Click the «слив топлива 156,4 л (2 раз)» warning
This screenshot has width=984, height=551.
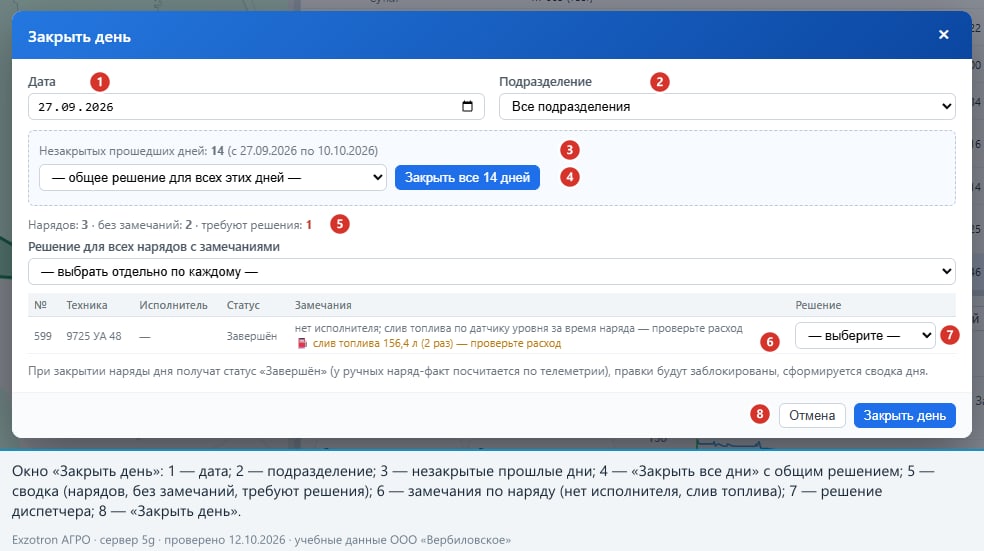point(382,343)
